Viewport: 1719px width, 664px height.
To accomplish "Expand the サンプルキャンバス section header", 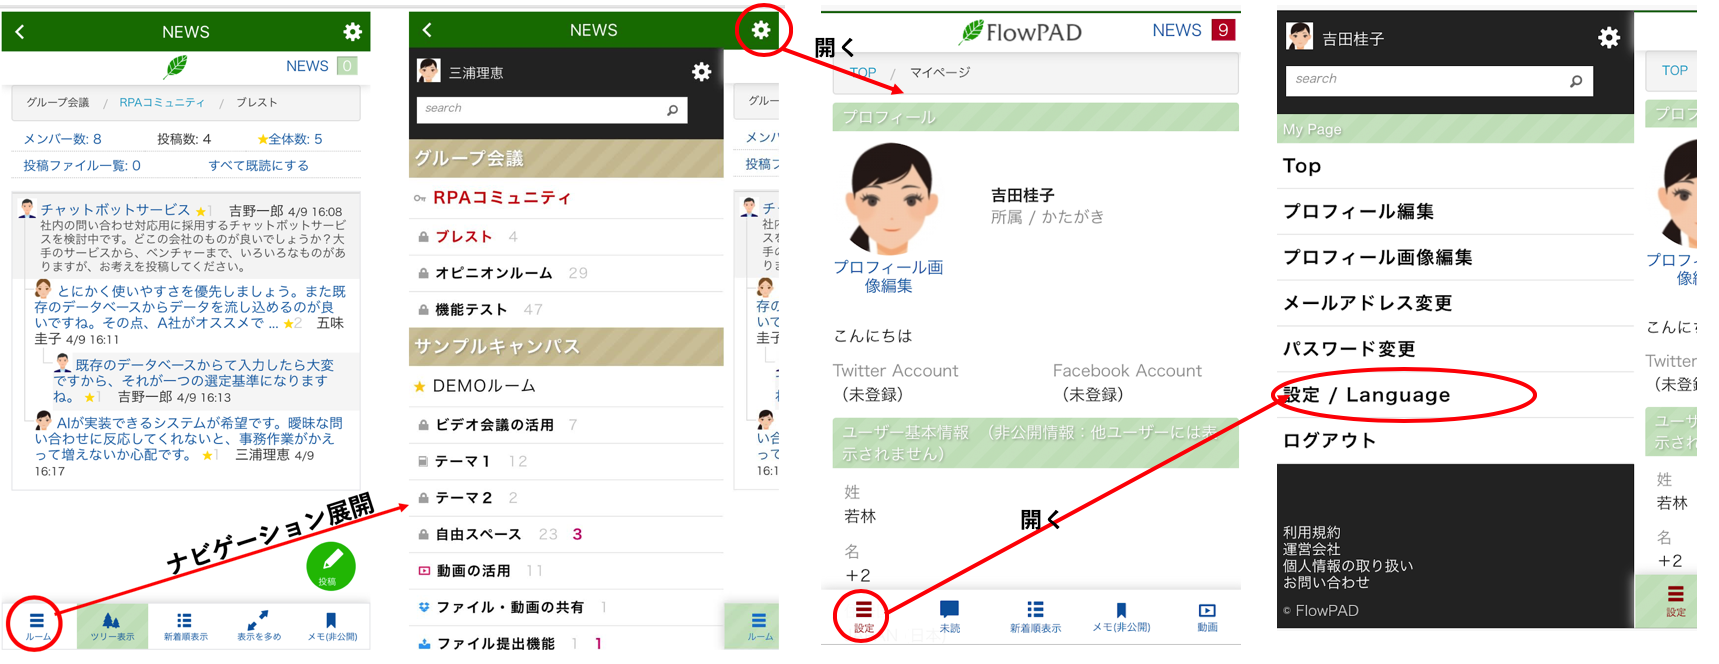I will (x=566, y=347).
